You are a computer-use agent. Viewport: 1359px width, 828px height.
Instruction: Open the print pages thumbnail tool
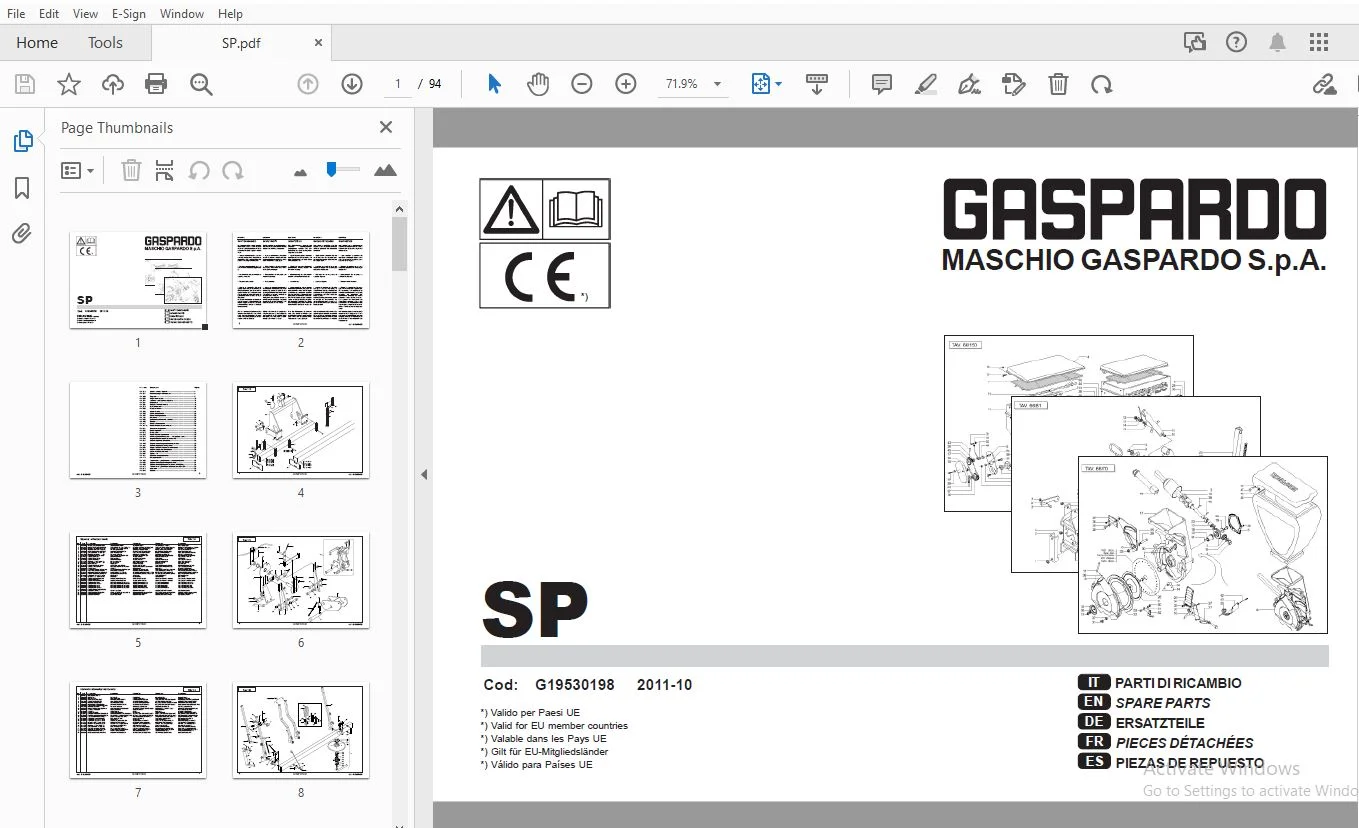pos(165,171)
